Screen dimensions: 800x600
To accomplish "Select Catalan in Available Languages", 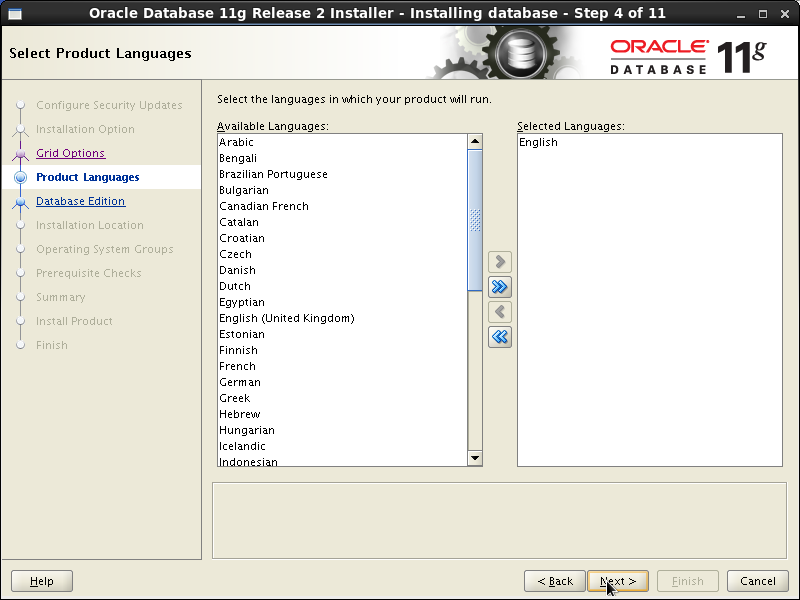I will click(x=342, y=222).
